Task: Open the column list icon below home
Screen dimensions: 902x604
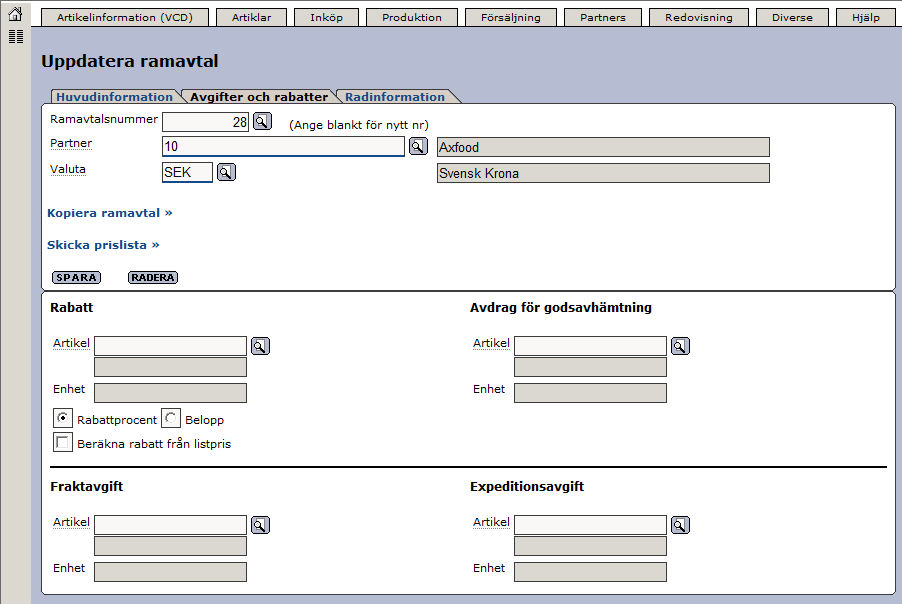Action: [16, 37]
